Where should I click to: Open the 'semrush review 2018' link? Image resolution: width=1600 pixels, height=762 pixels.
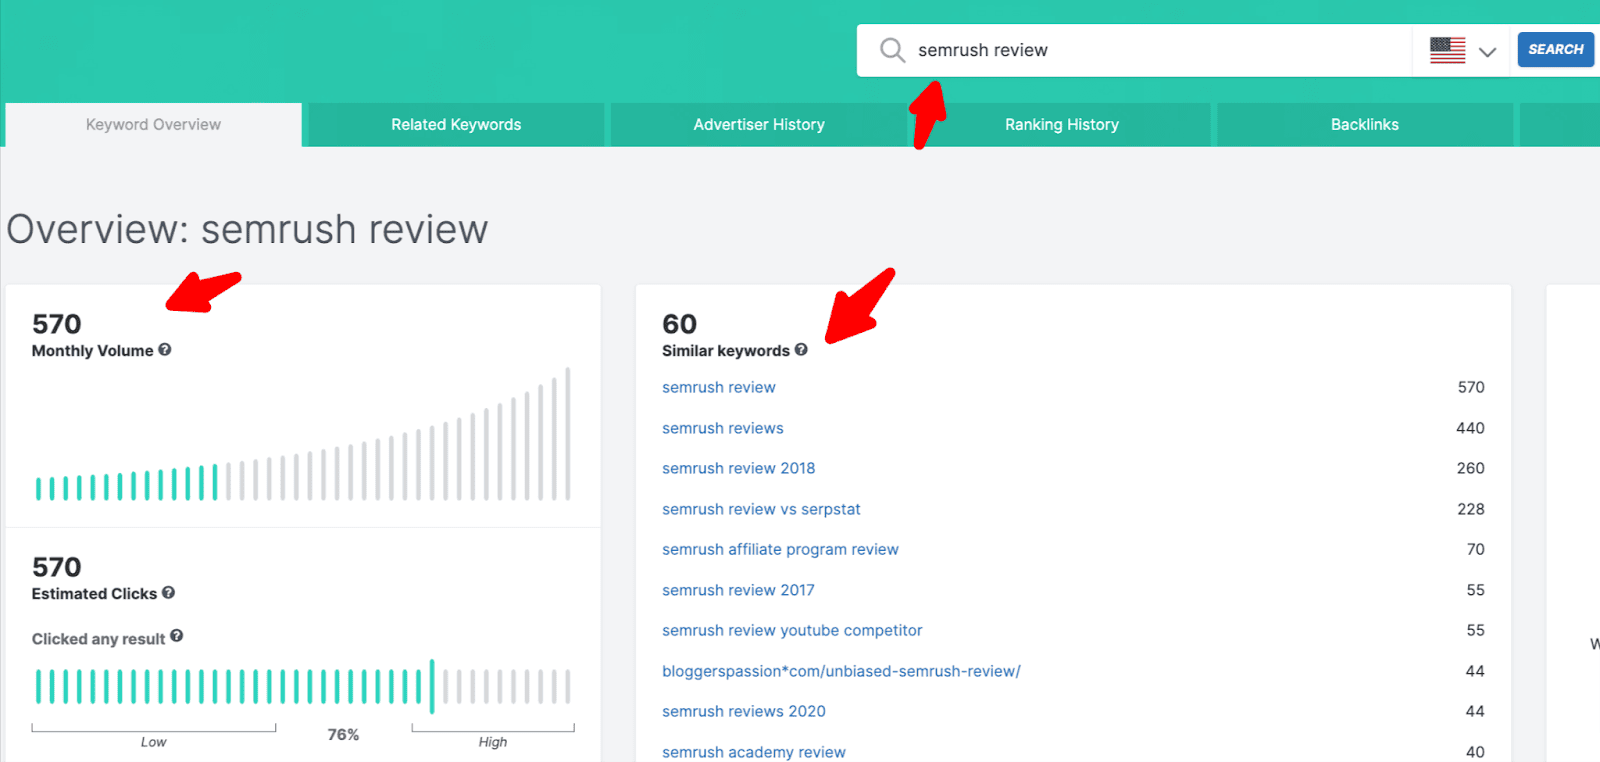pyautogui.click(x=739, y=468)
